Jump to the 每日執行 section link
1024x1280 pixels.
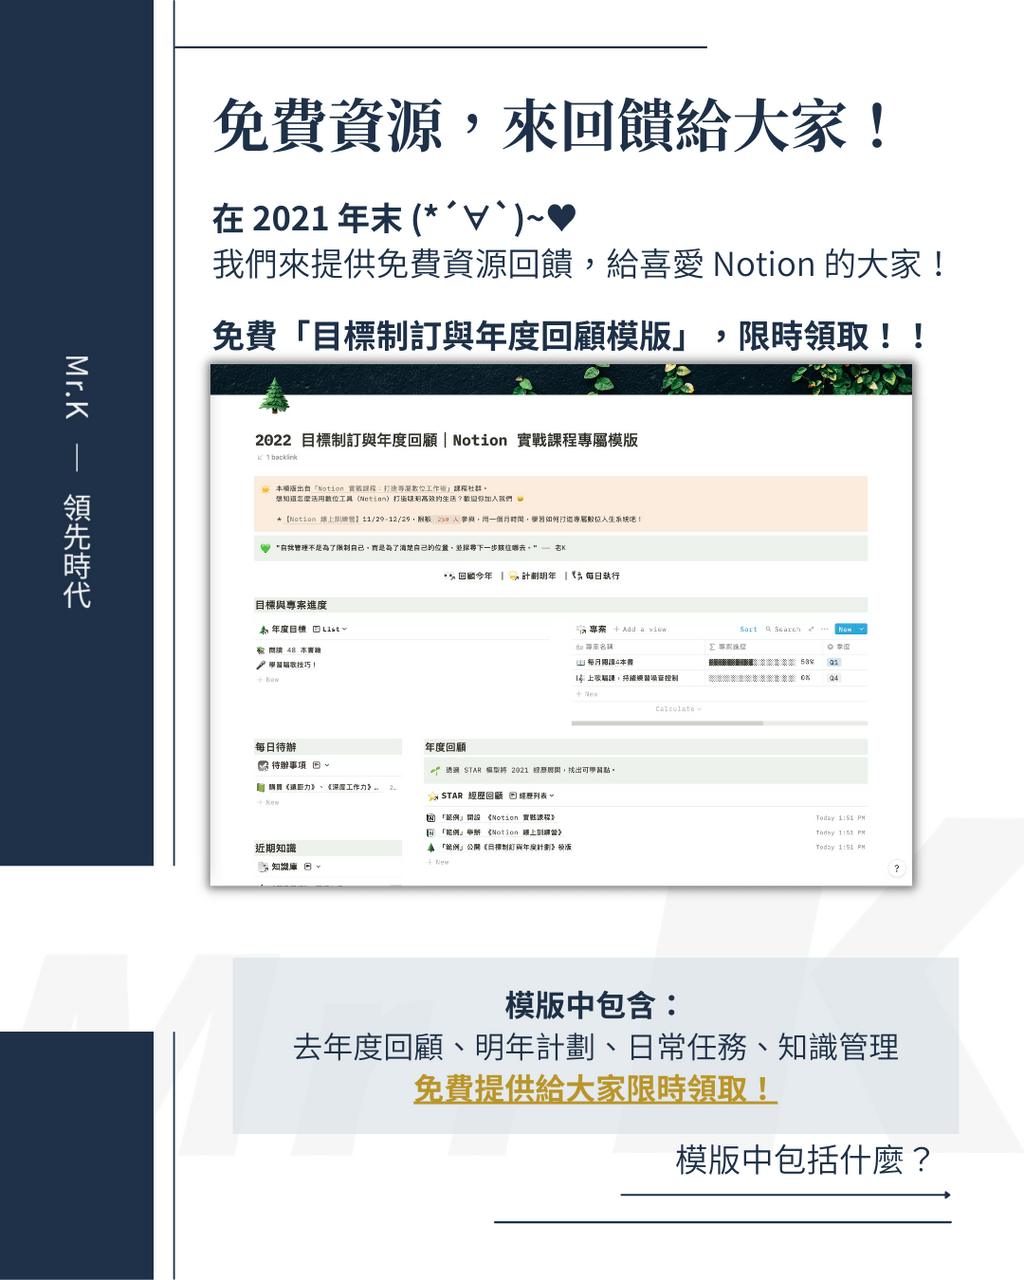(596, 576)
